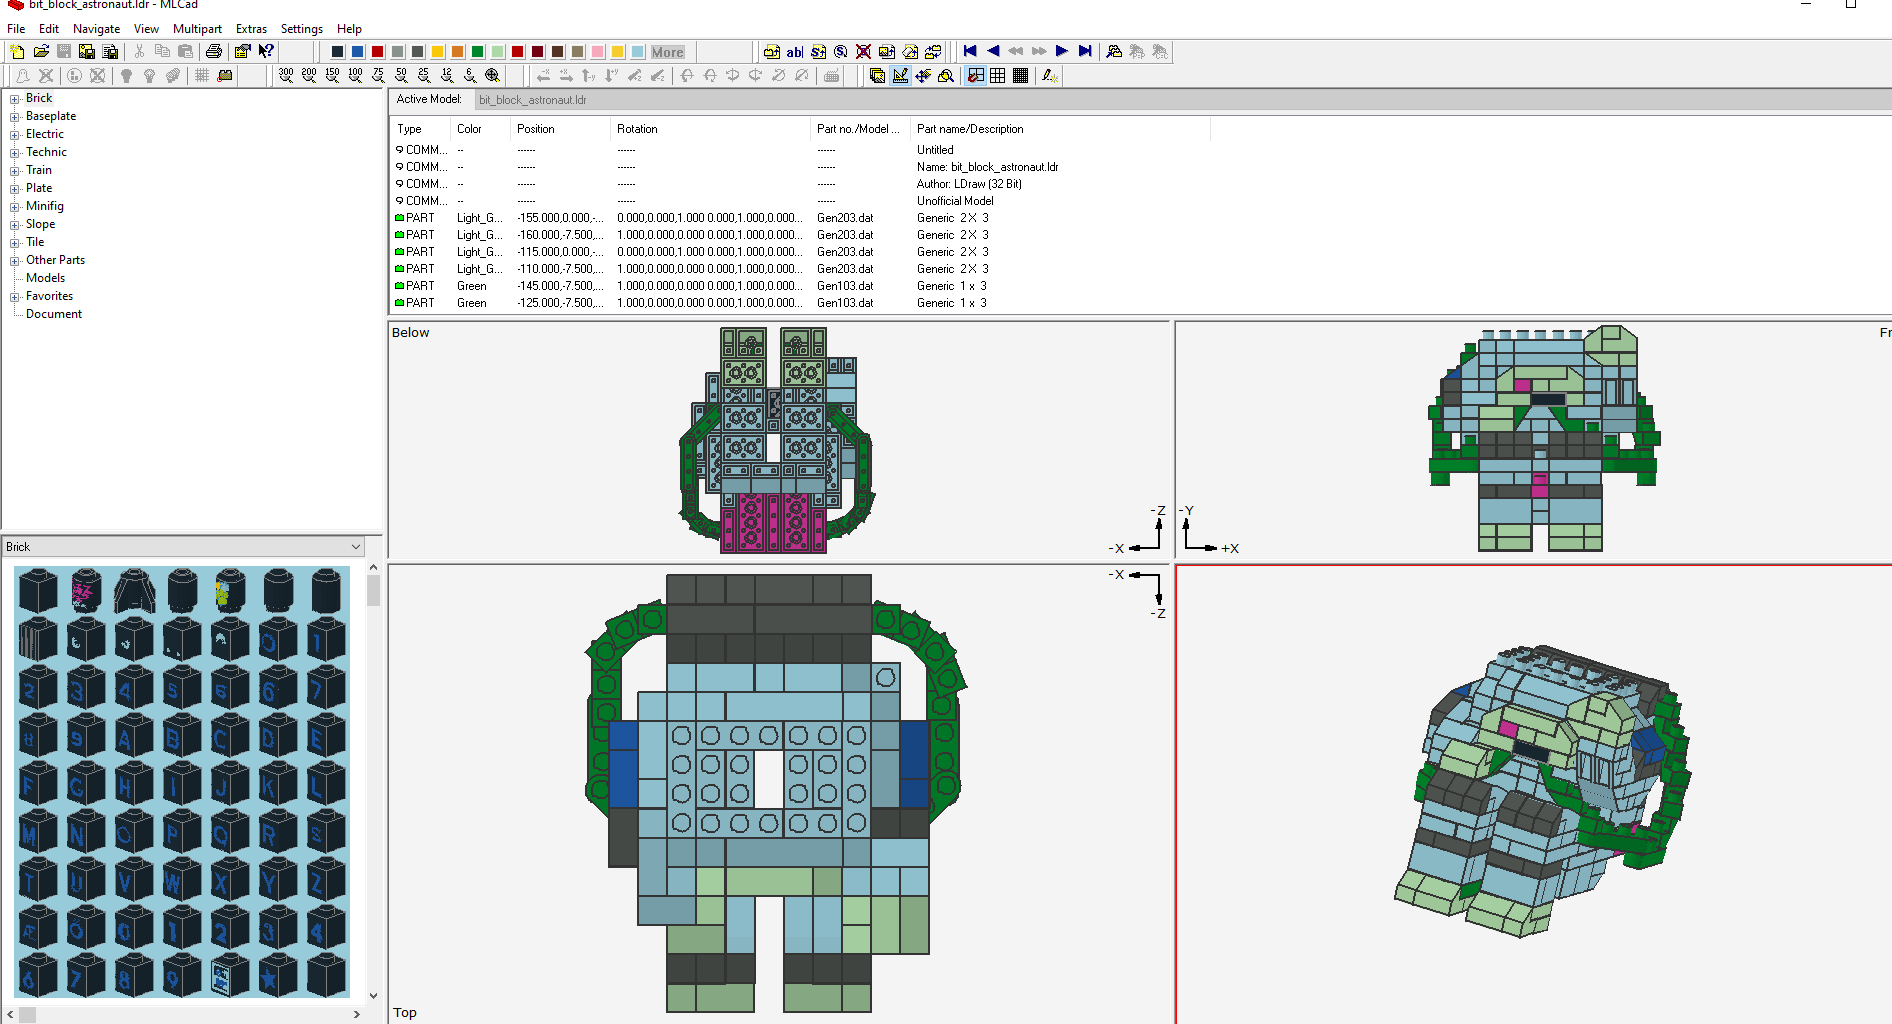
Task: Set zoom to 300 percent
Action: tap(286, 76)
